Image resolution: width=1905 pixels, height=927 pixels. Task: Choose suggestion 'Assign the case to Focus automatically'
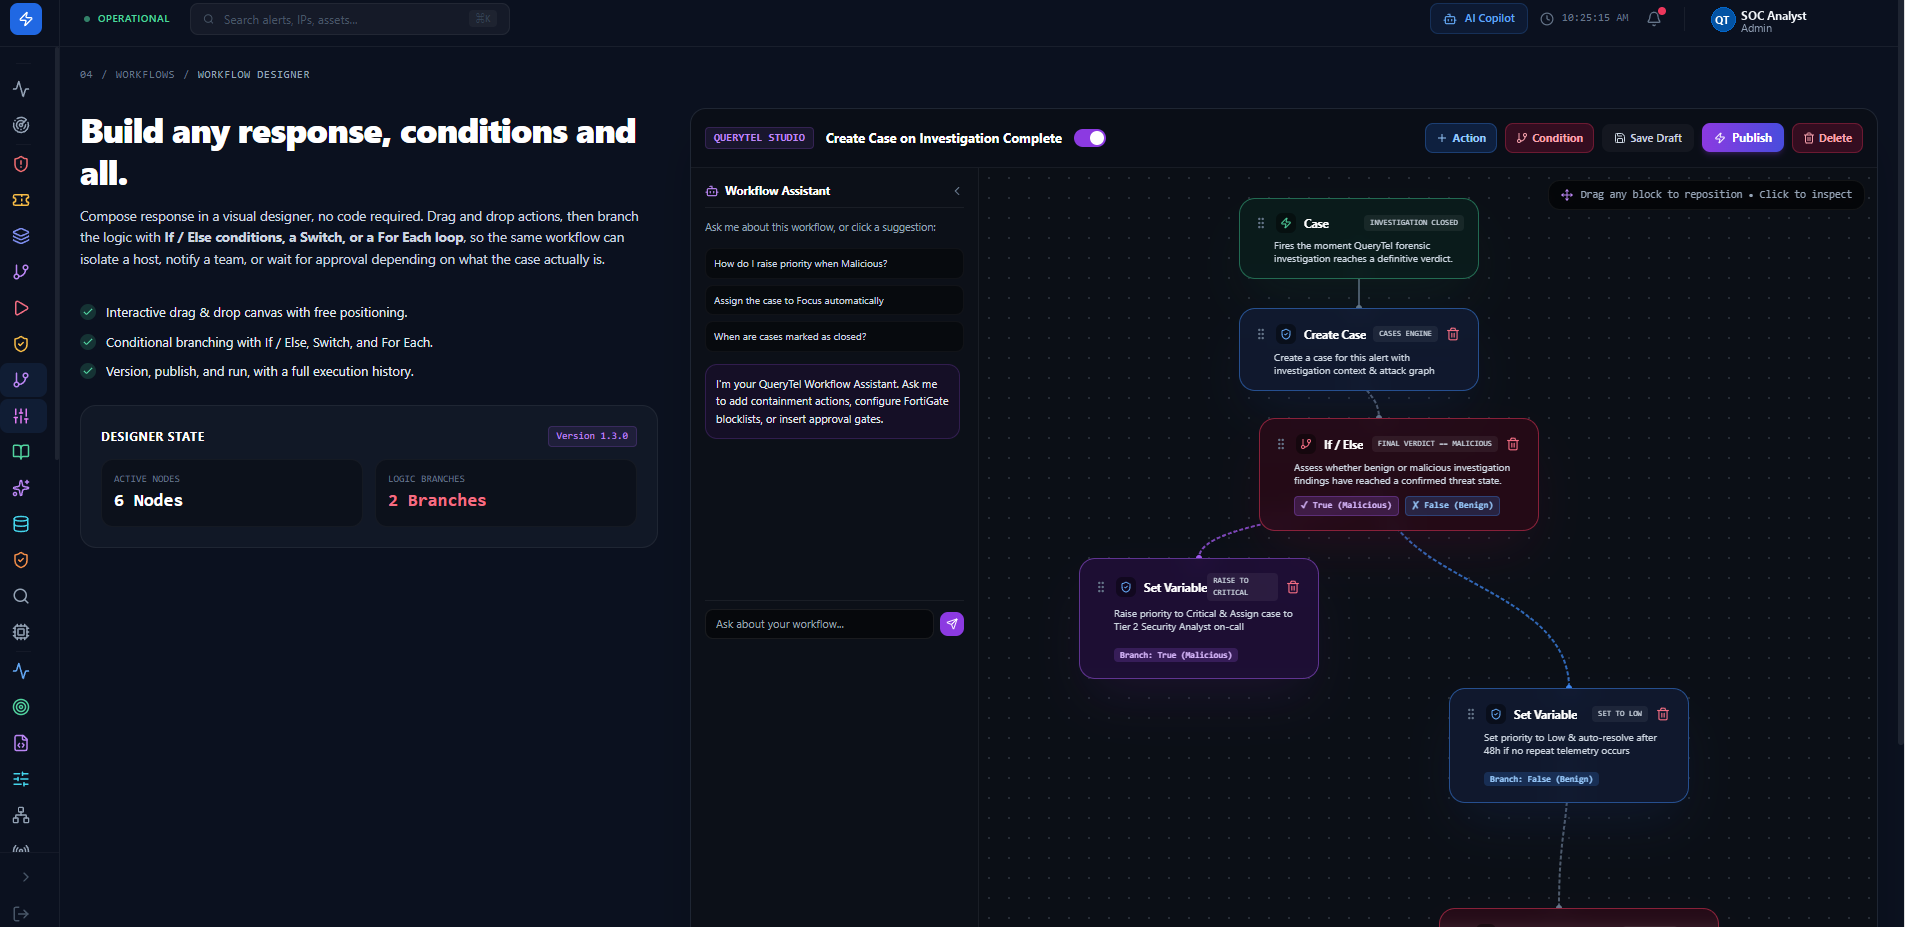[x=833, y=300]
